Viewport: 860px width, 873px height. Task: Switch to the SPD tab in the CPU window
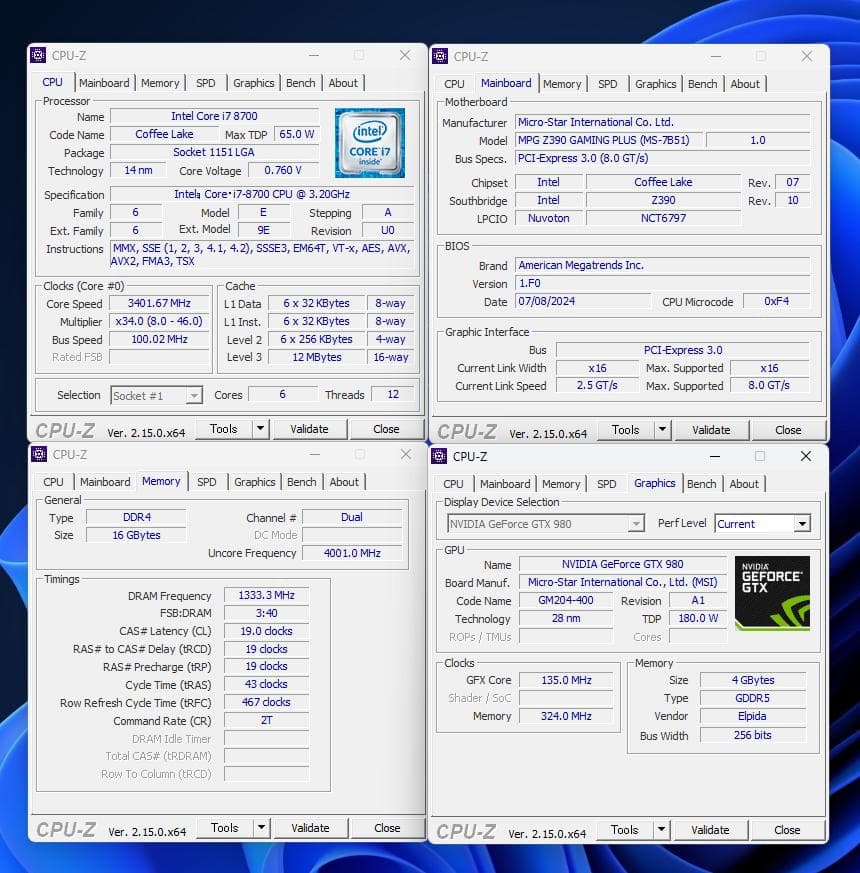pos(205,83)
